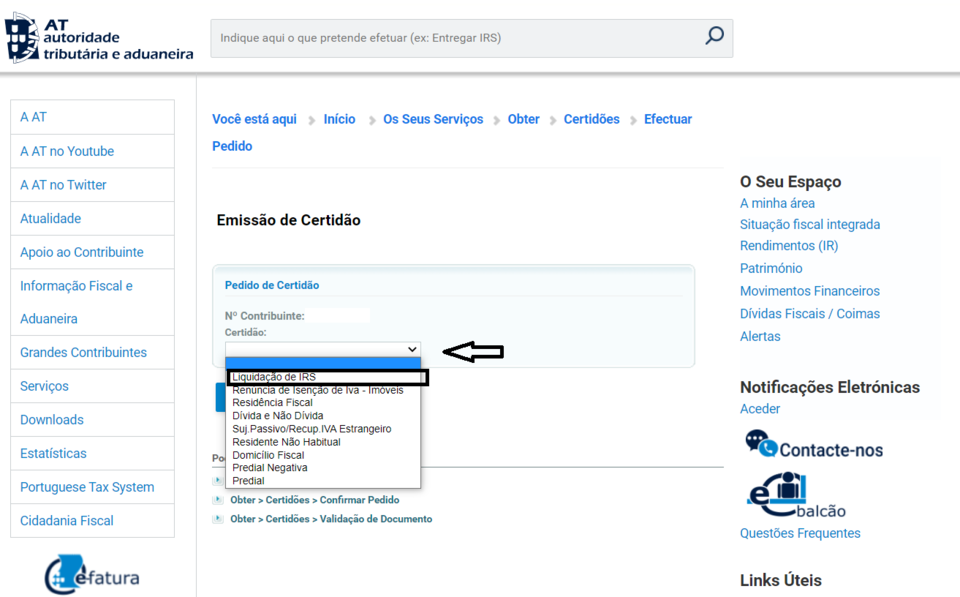
Task: Click the Validação de Documento bullet icon
Action: coord(218,519)
